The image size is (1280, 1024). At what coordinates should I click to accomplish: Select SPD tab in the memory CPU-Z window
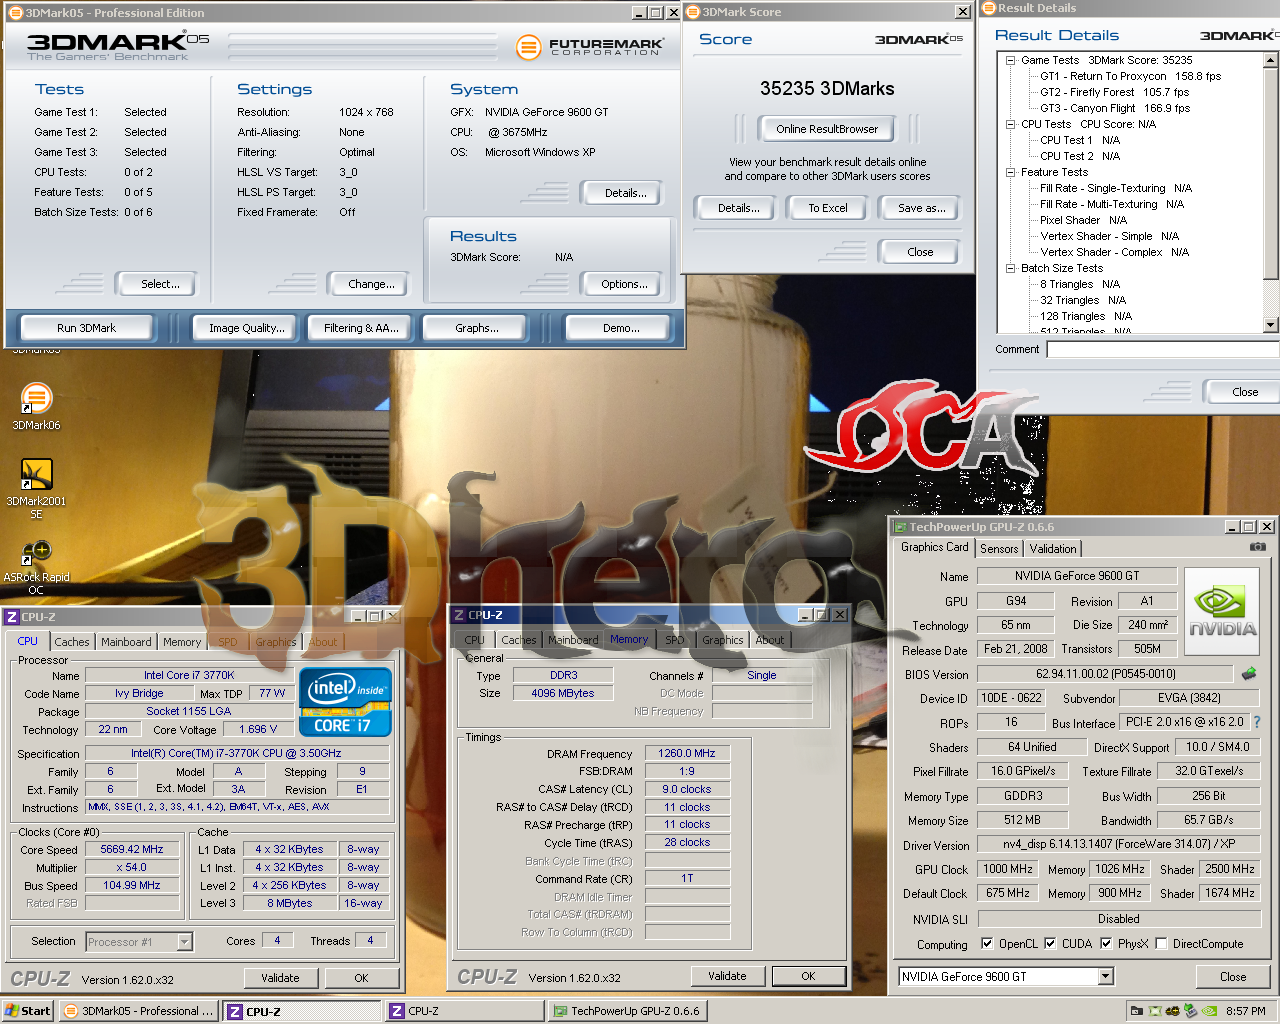pos(675,640)
